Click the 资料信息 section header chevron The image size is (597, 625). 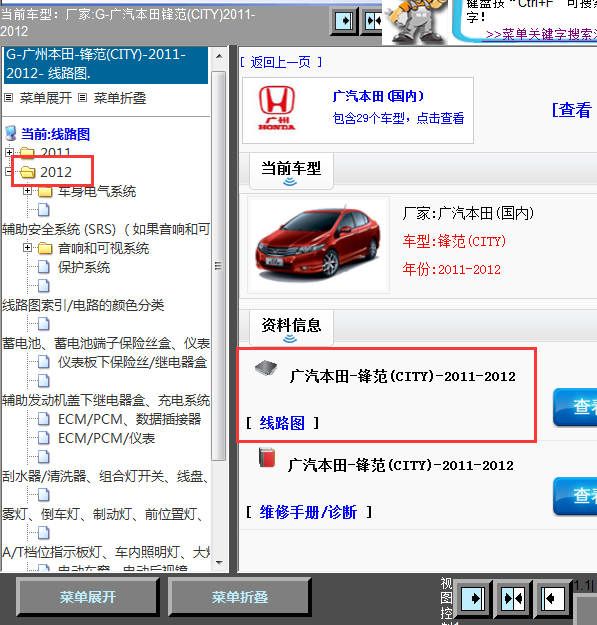290,339
